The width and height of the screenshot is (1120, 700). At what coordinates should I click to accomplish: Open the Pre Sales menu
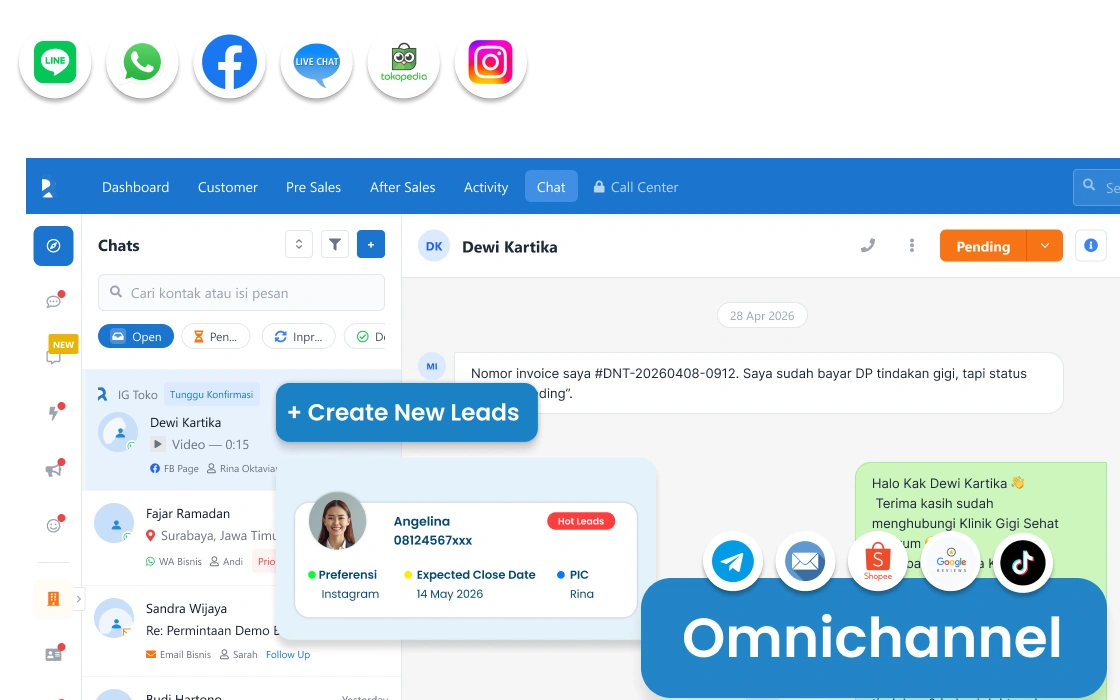pyautogui.click(x=314, y=187)
